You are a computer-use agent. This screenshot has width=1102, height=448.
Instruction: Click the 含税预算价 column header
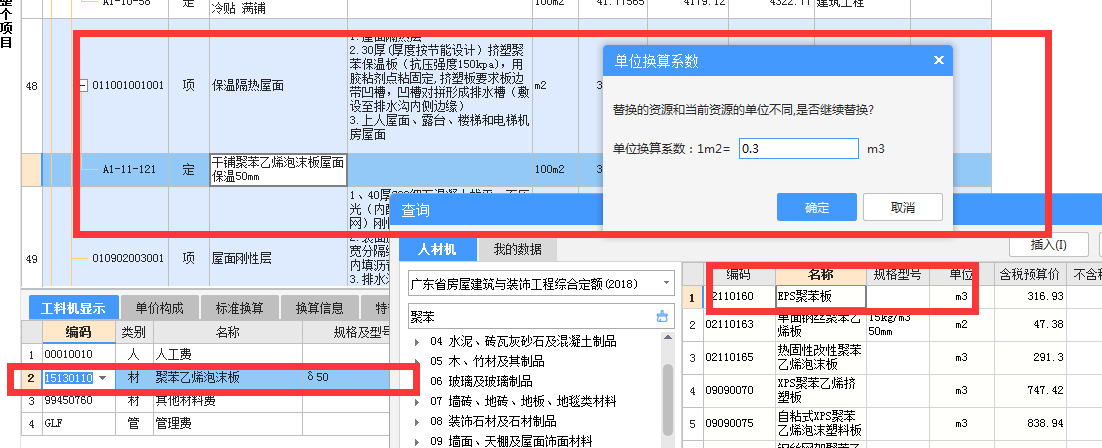coord(1030,274)
